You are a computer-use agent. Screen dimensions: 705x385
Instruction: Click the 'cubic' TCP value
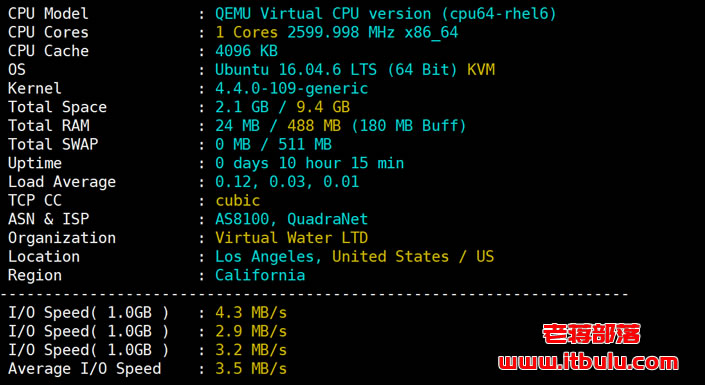click(237, 201)
